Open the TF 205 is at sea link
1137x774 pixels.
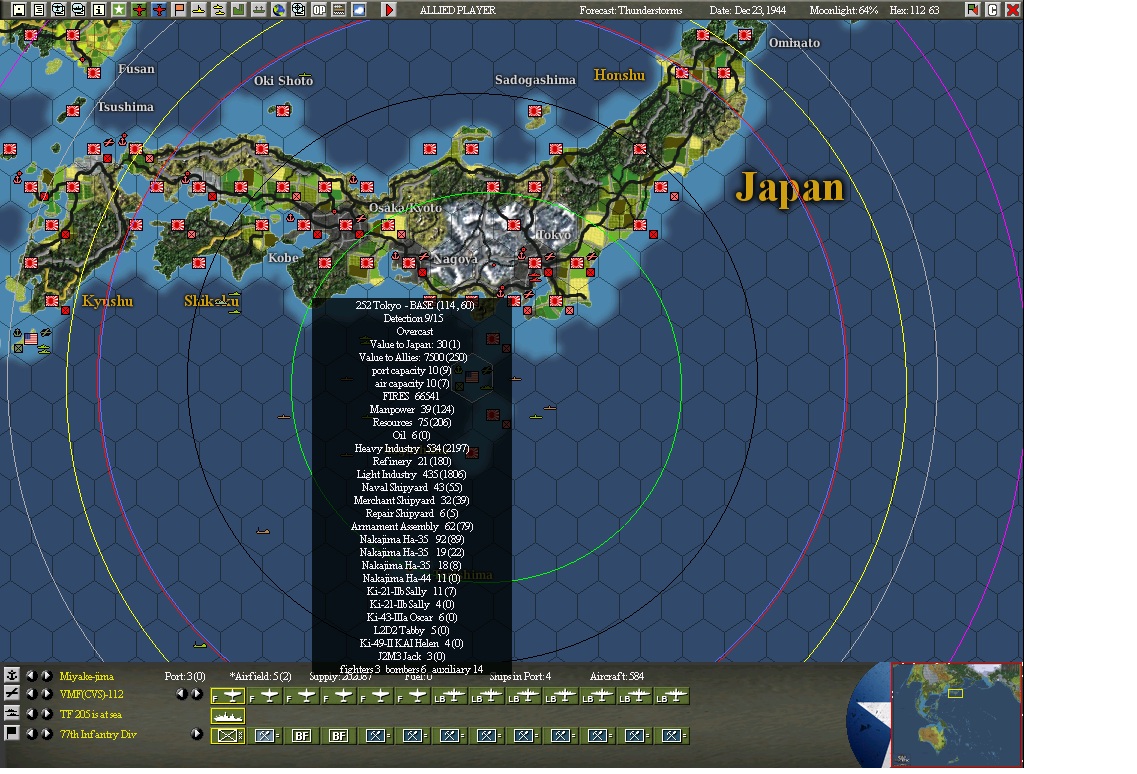click(x=91, y=715)
